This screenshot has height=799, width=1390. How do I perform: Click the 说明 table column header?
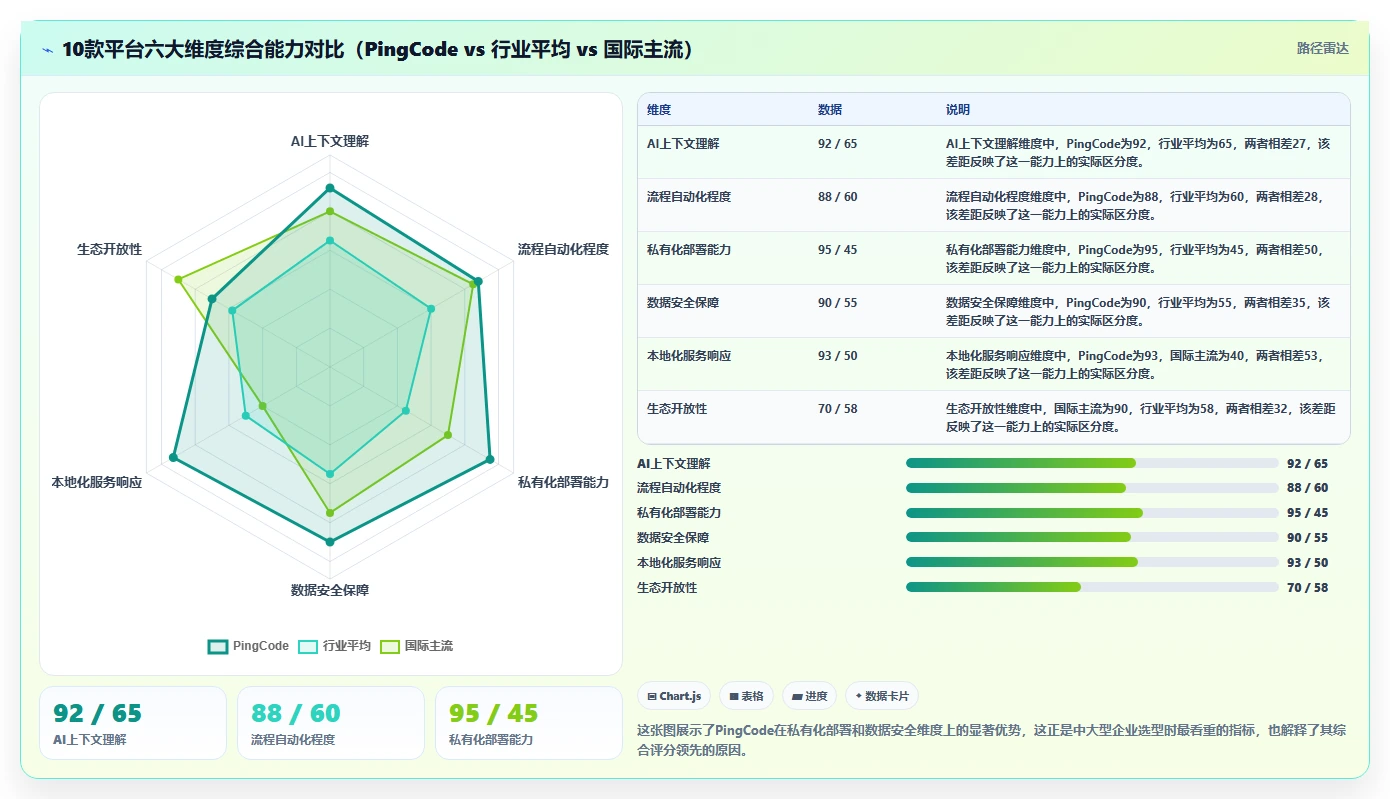click(958, 109)
